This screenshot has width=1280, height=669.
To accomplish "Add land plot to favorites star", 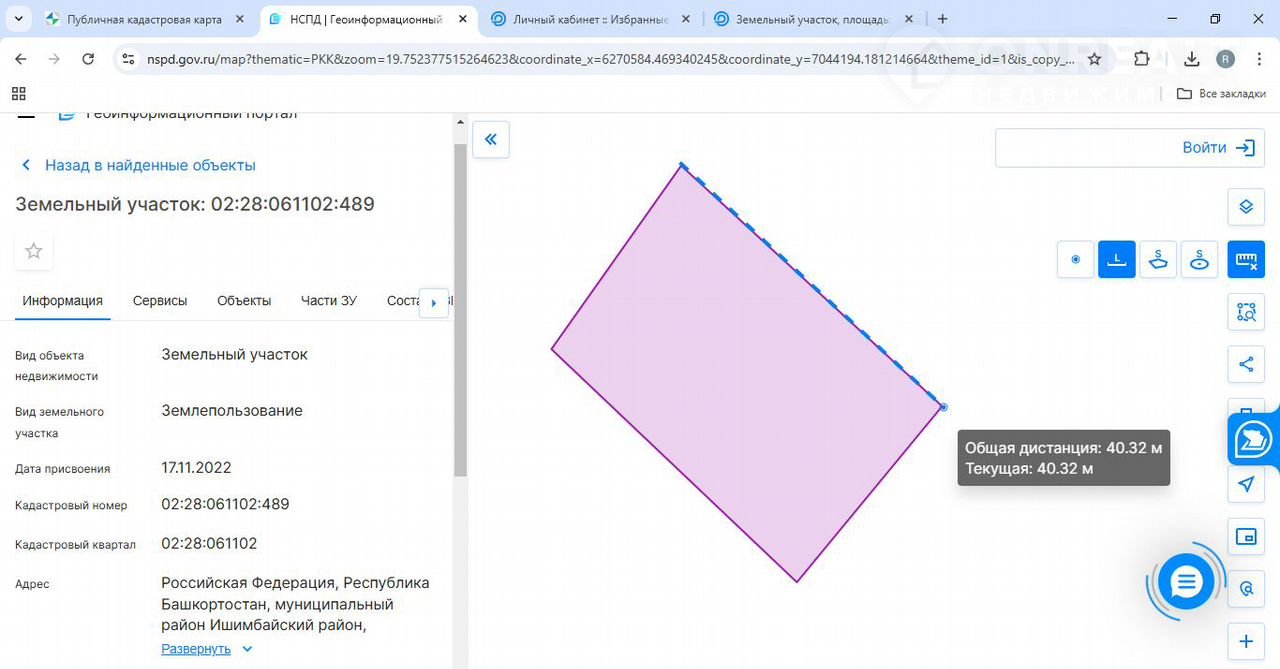I will point(34,251).
